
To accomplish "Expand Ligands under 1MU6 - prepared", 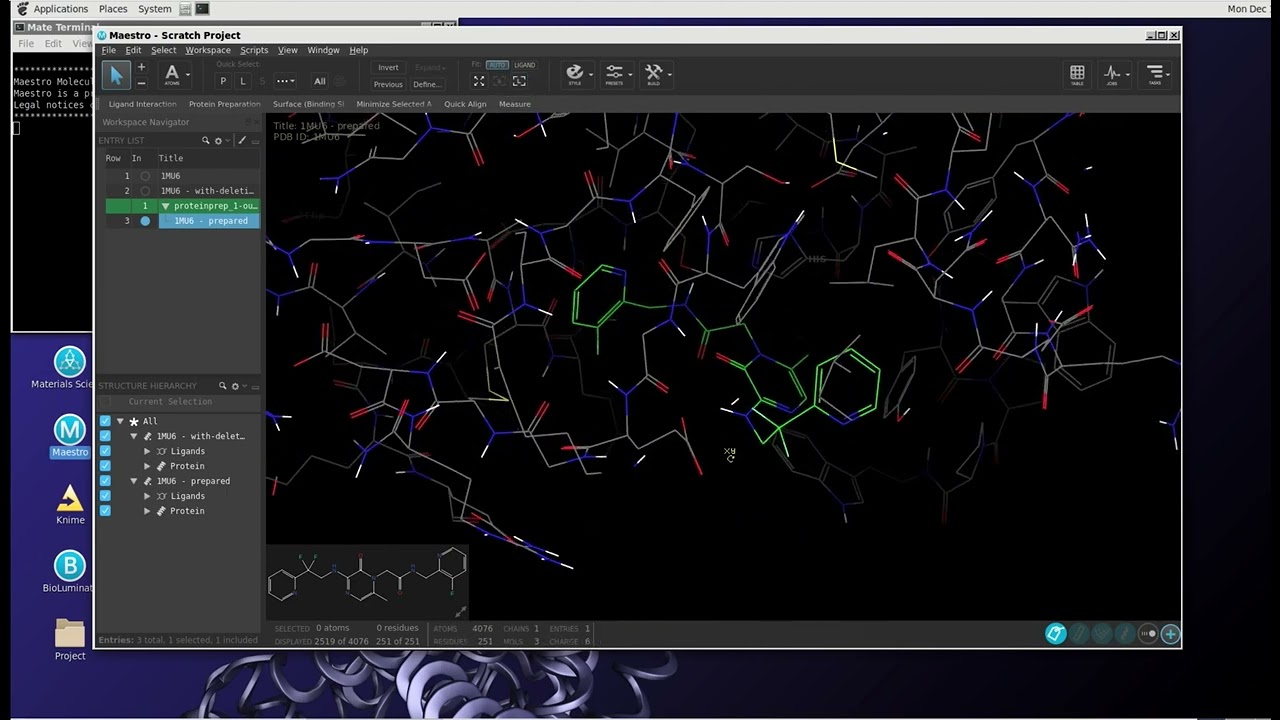I will coord(148,496).
